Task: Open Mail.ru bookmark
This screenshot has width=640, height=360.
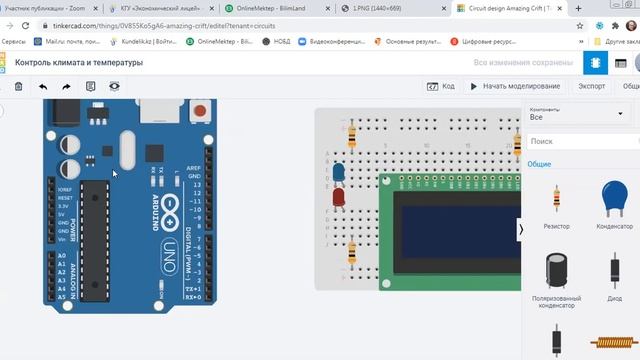Action: coord(67,41)
